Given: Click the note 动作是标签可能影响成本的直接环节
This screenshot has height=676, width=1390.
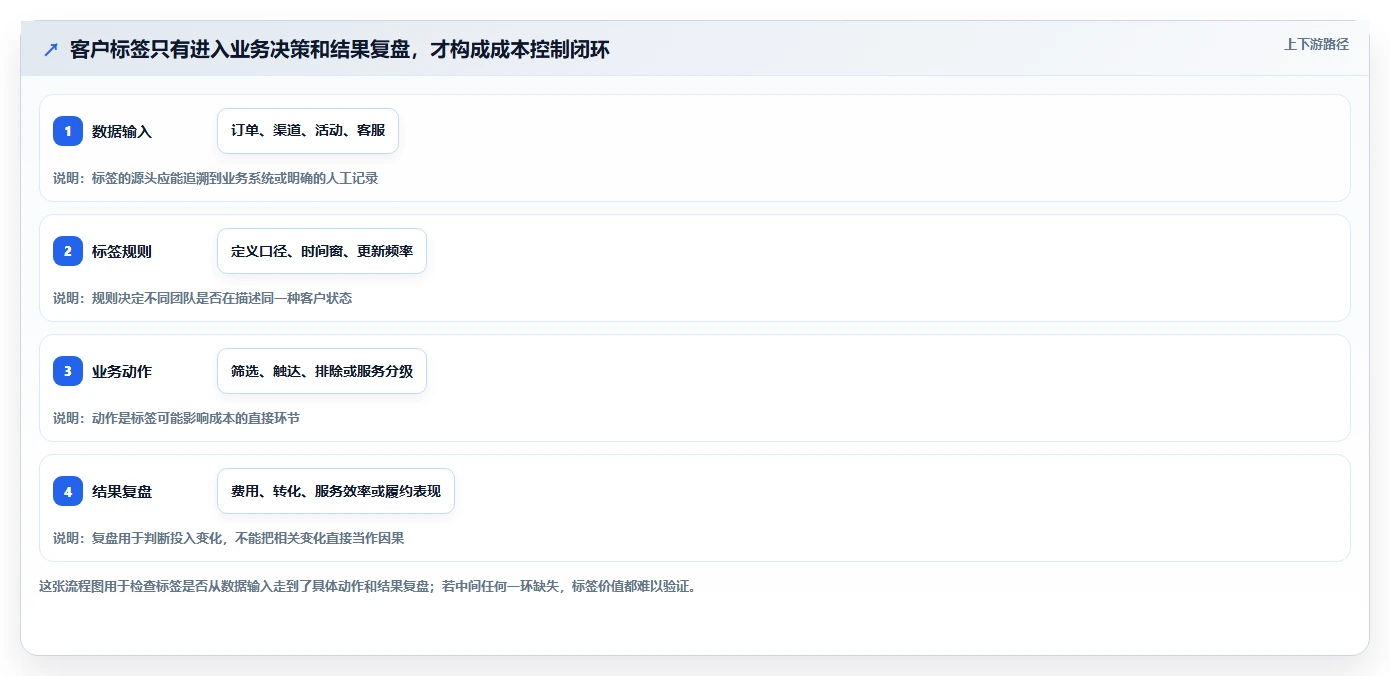Looking at the screenshot, I should [x=176, y=418].
